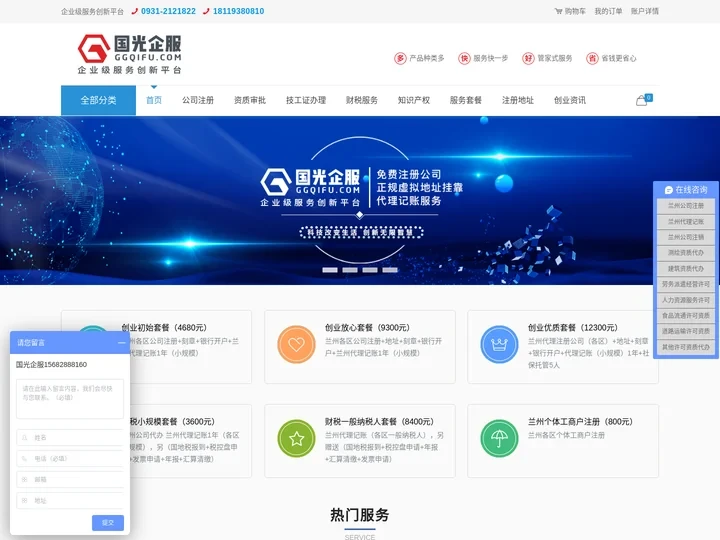Click 其他许可资质代办 in consultation sidebar
The width and height of the screenshot is (720, 540).
tap(686, 347)
